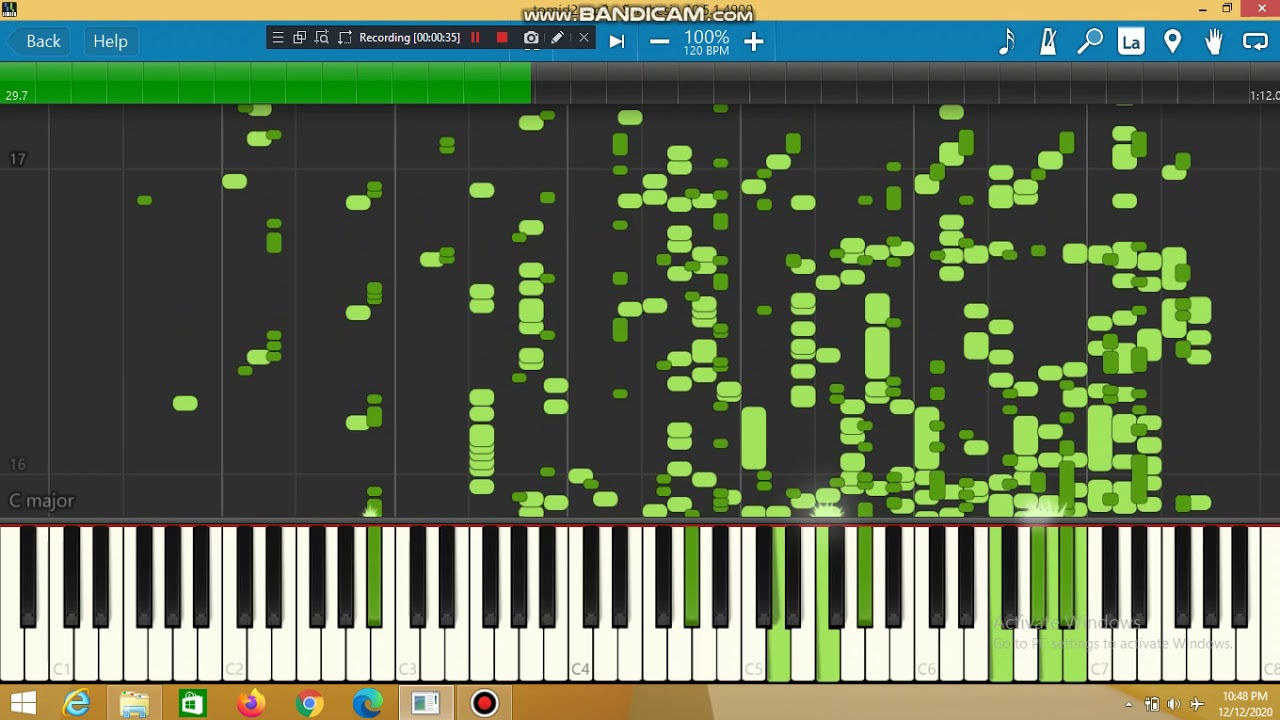Screen dimensions: 1280x720
Task: Open power/battery tray icon
Action: 1151,704
